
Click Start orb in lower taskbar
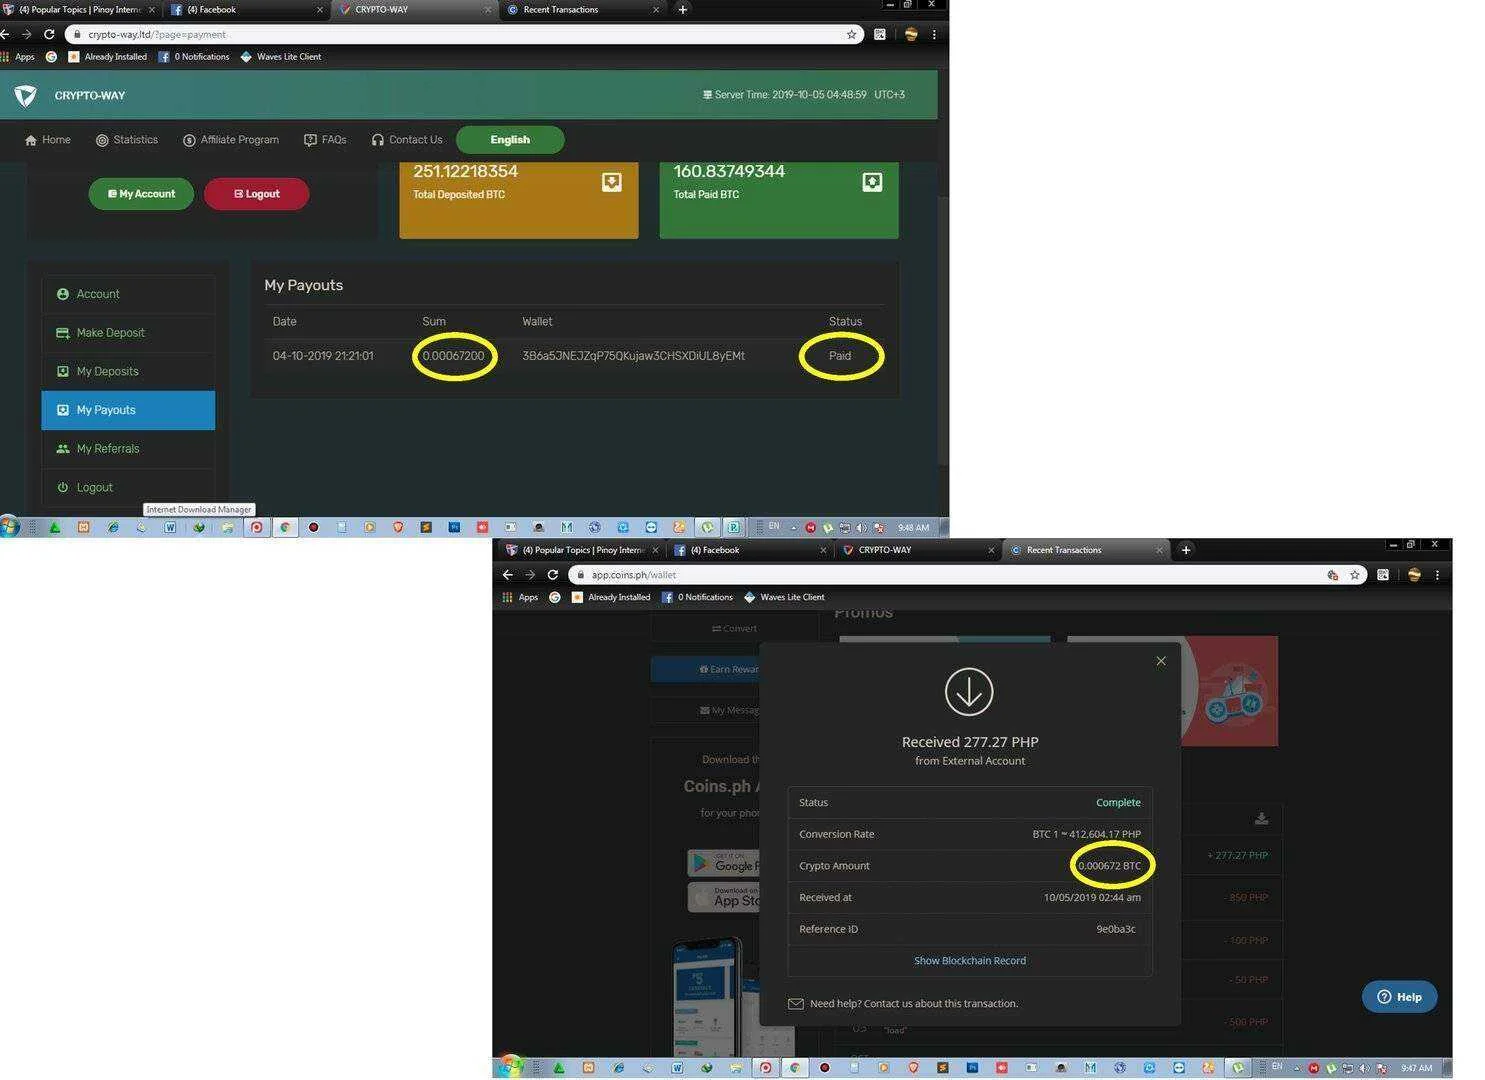click(x=510, y=1067)
